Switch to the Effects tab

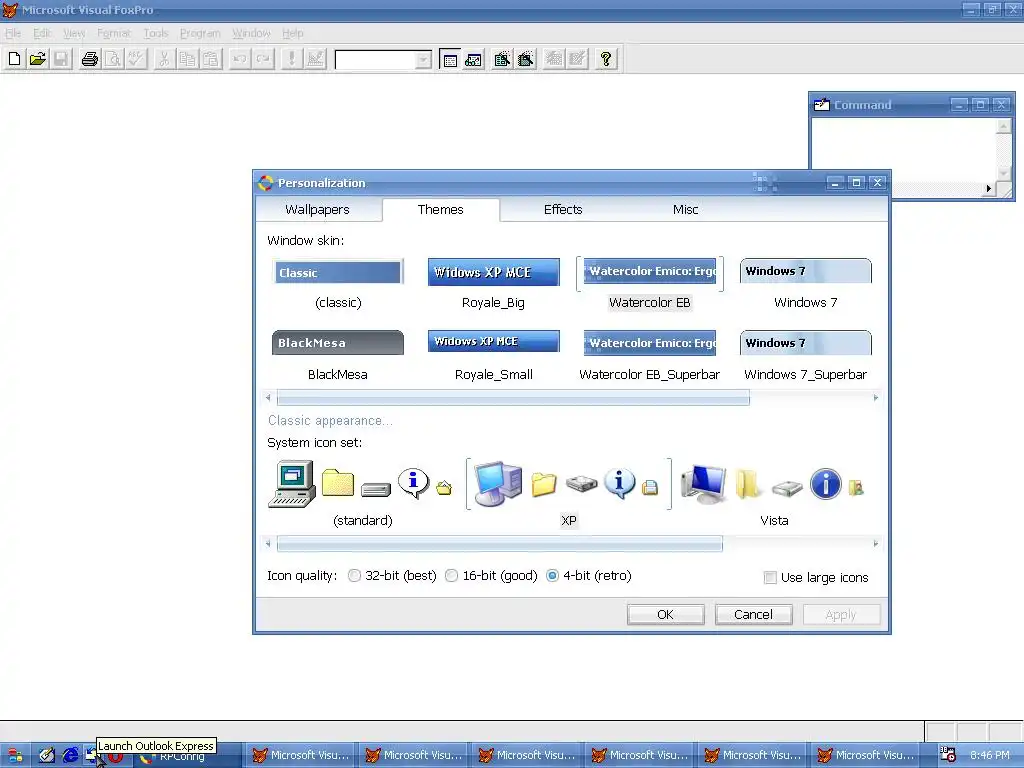[563, 210]
